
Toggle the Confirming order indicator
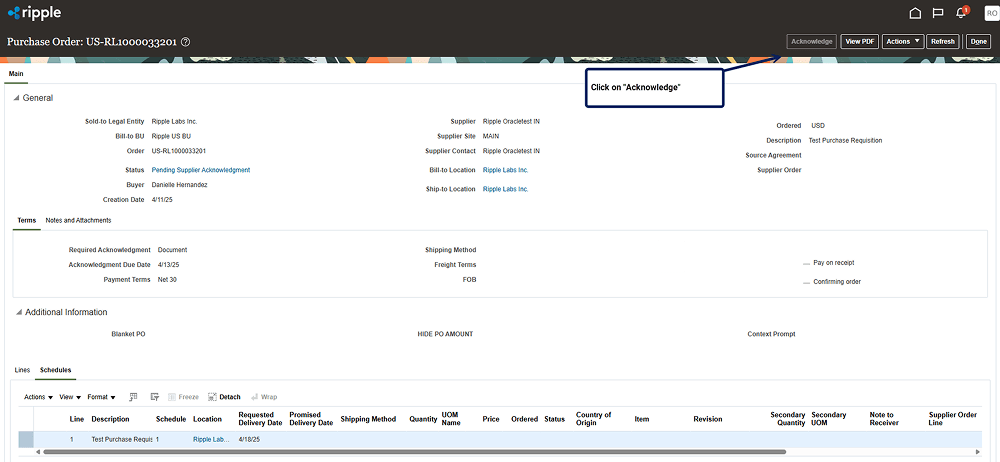[806, 282]
